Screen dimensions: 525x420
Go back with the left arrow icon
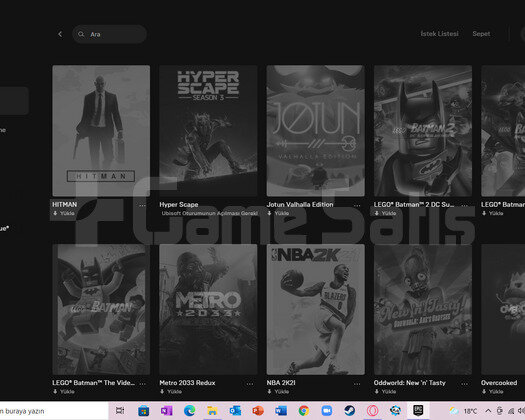coord(60,34)
